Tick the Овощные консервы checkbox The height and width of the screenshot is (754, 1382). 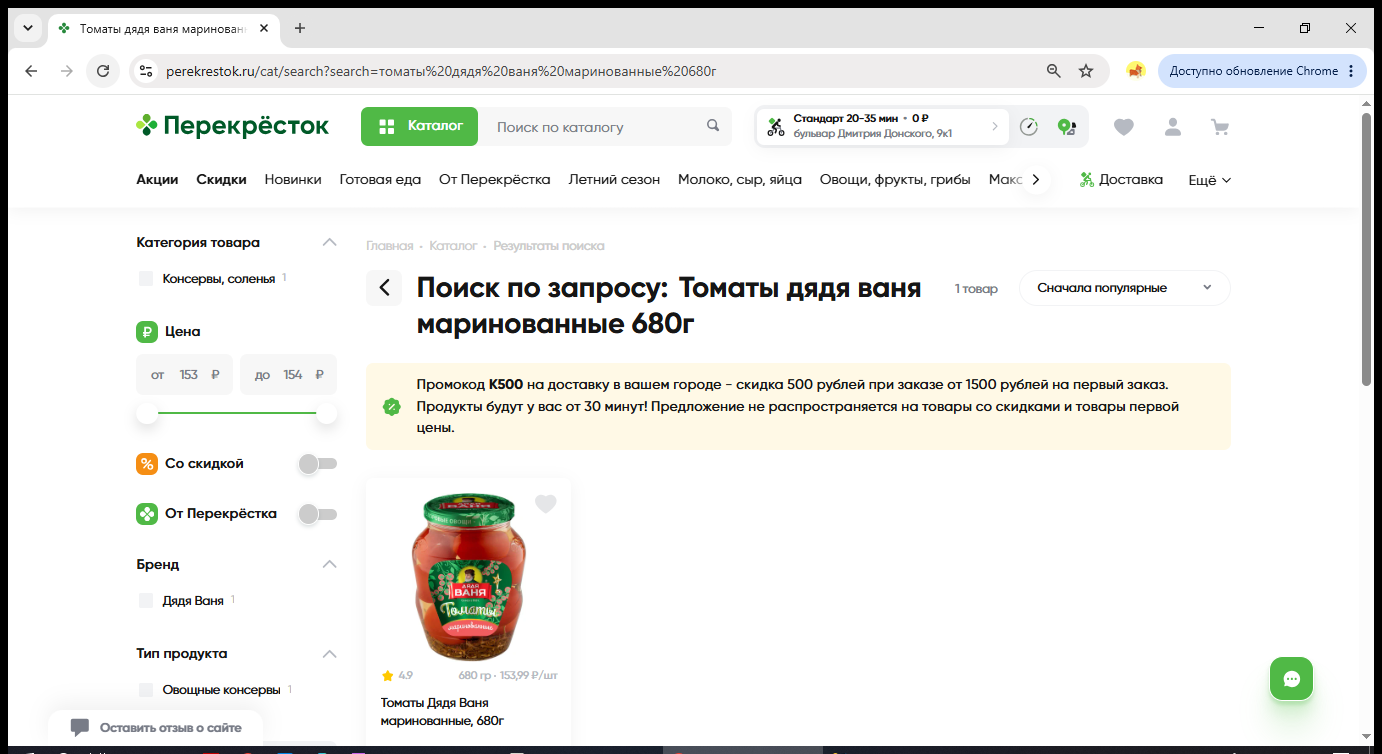[x=146, y=689]
